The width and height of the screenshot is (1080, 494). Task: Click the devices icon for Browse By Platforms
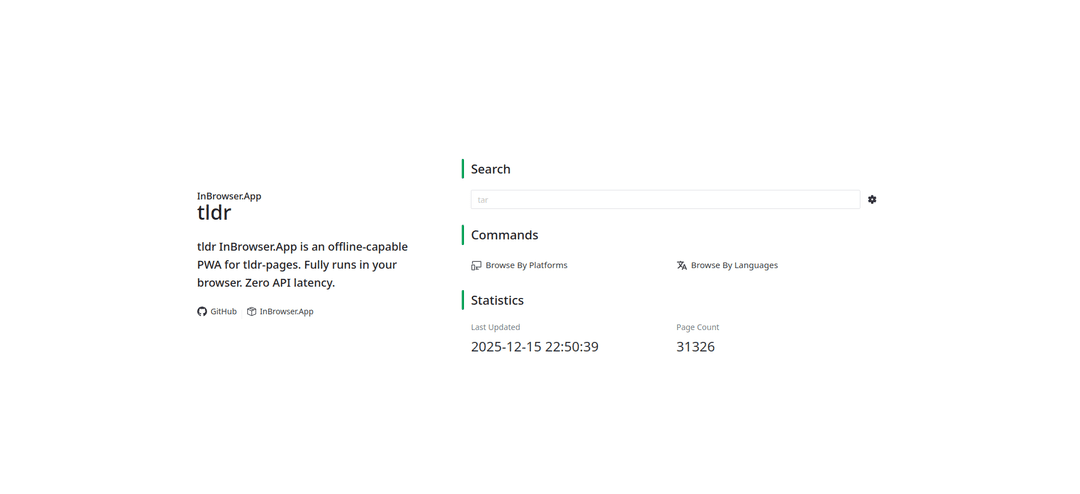(476, 266)
